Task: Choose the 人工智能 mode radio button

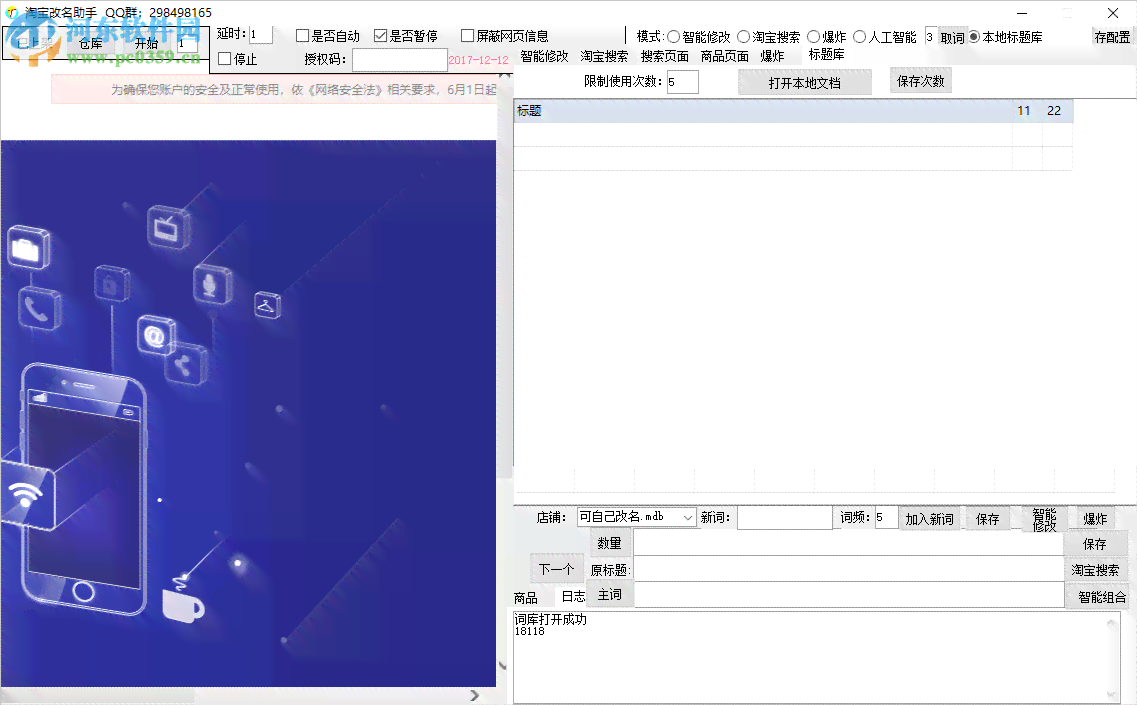Action: tap(860, 36)
